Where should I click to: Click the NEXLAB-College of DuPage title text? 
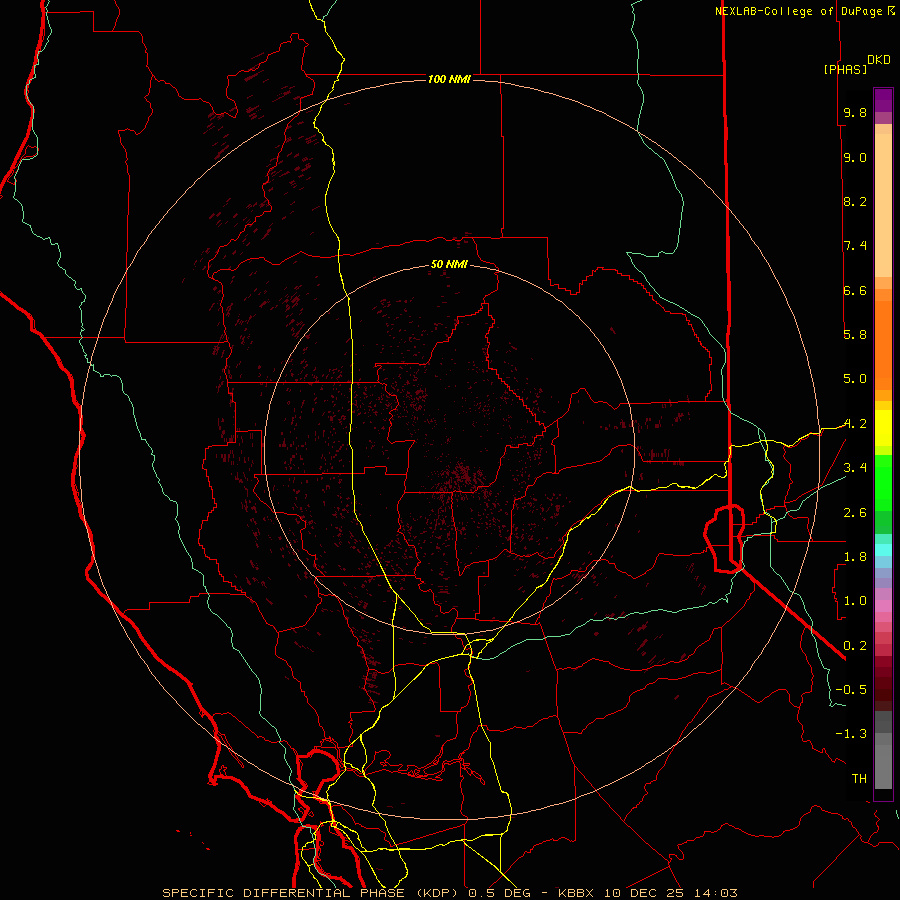click(x=798, y=11)
